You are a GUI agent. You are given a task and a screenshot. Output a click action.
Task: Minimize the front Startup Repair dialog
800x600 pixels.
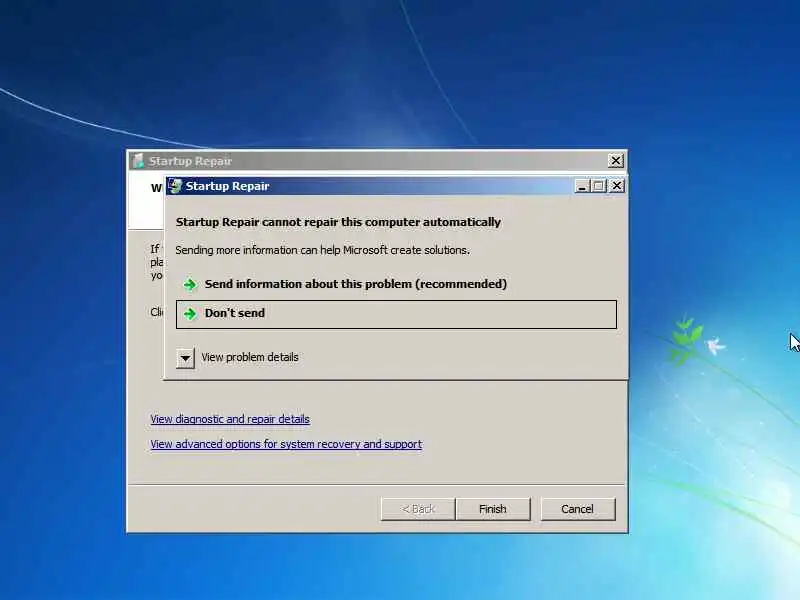coord(582,186)
